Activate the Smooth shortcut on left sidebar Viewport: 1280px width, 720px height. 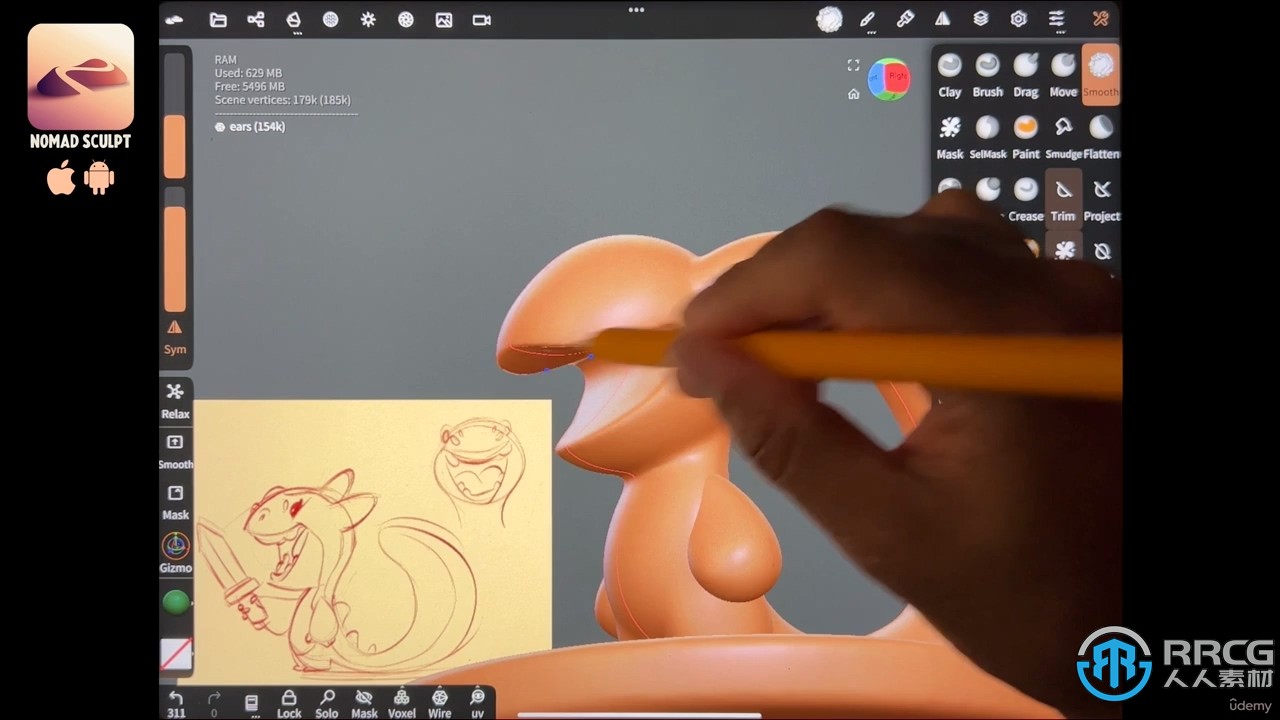(x=175, y=451)
